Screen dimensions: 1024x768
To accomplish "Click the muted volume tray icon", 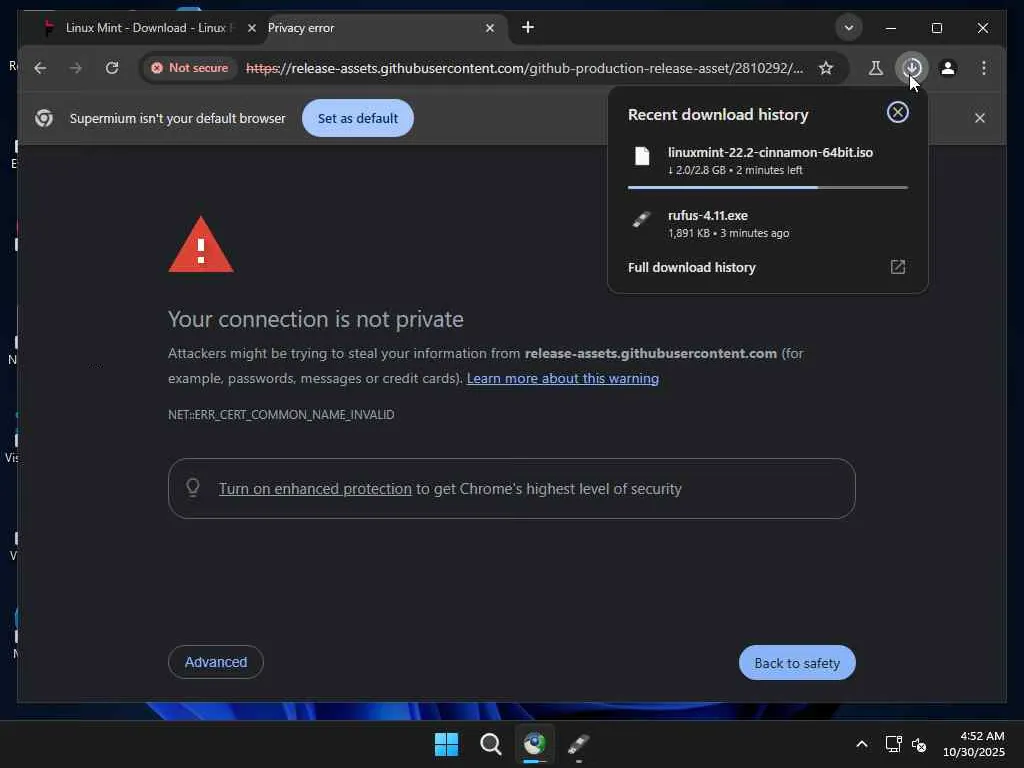I will (920, 744).
